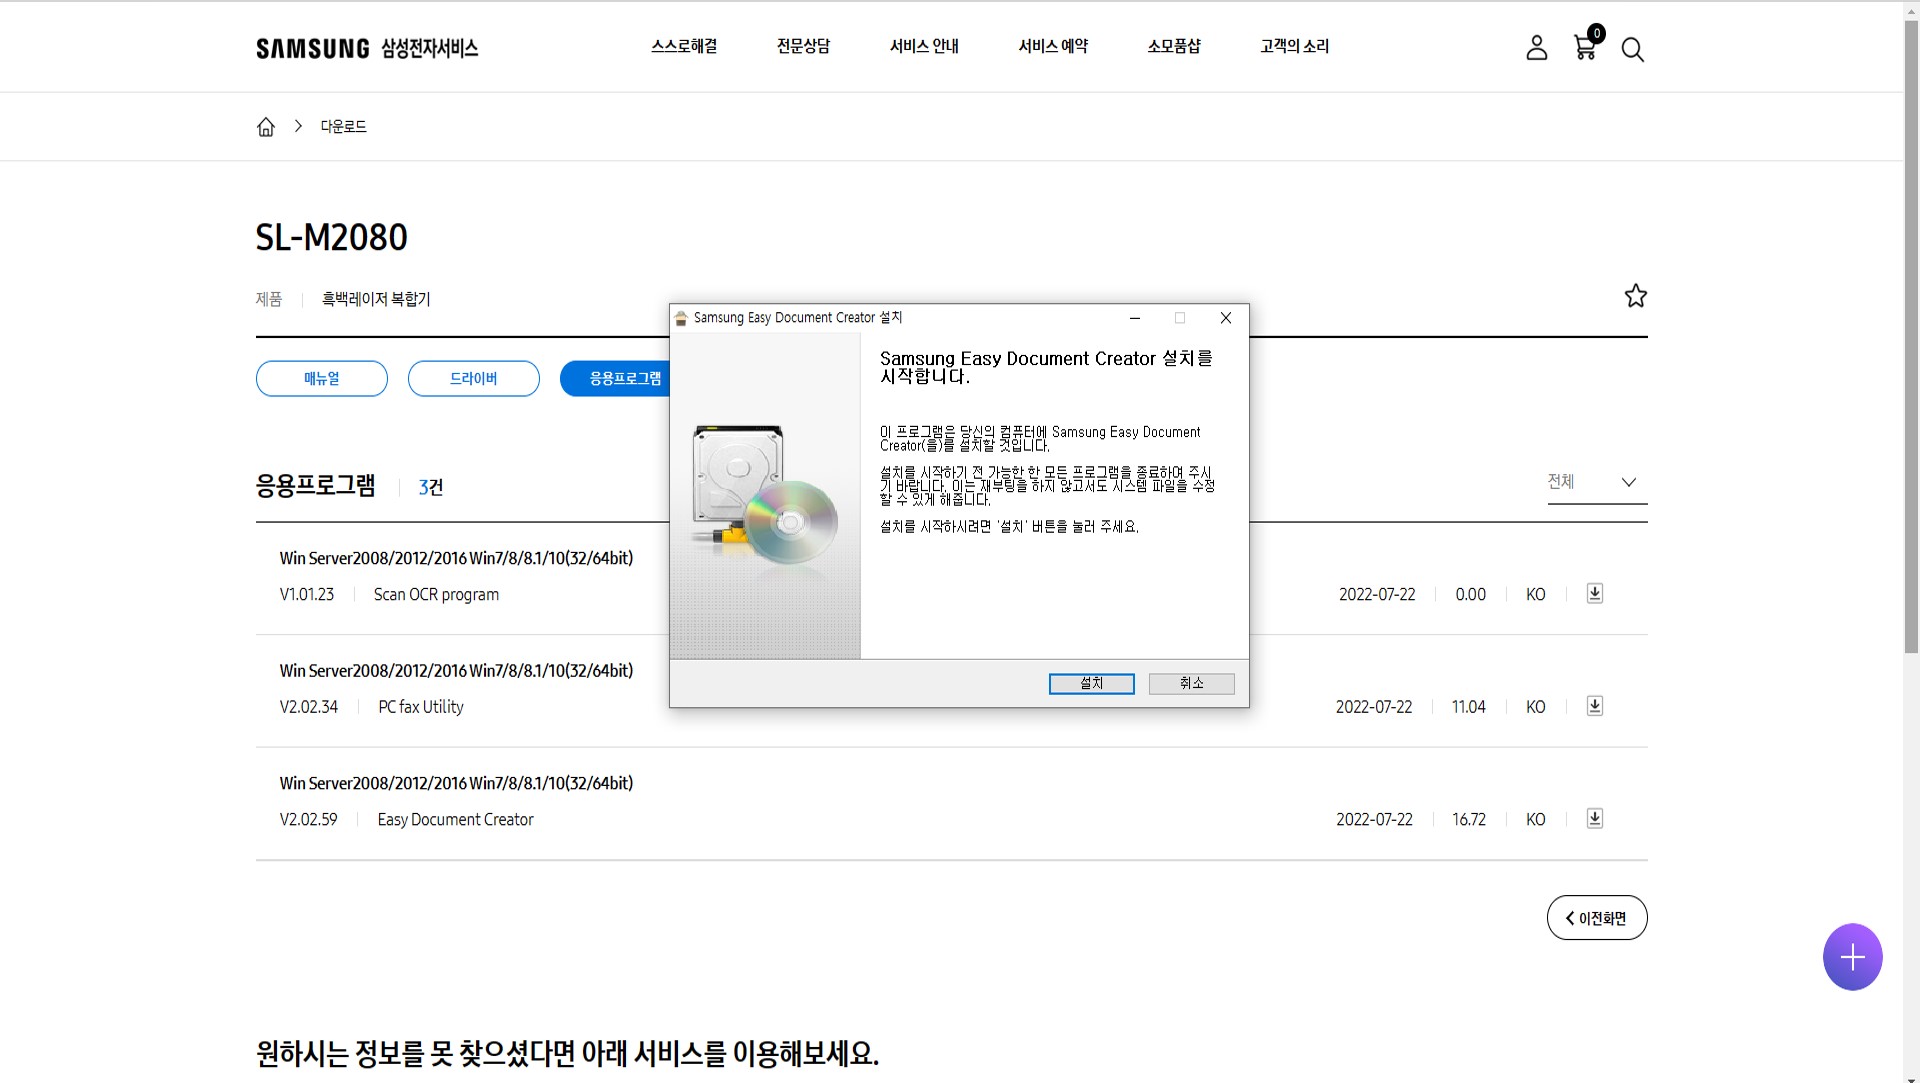Select the 드라이버 filter button

[x=473, y=378]
